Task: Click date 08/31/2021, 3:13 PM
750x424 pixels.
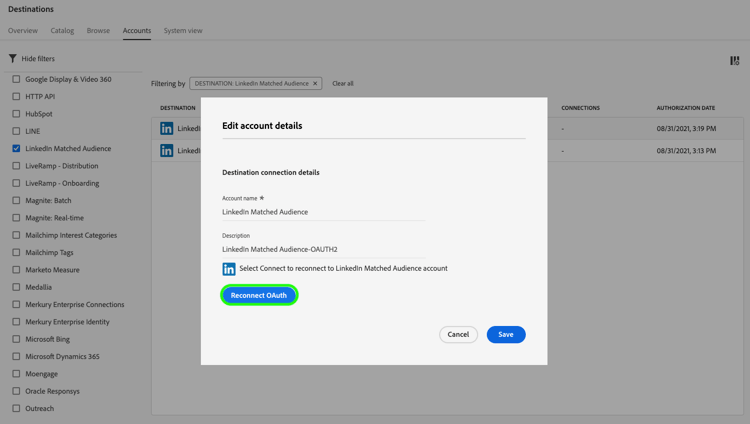Action: click(x=686, y=151)
